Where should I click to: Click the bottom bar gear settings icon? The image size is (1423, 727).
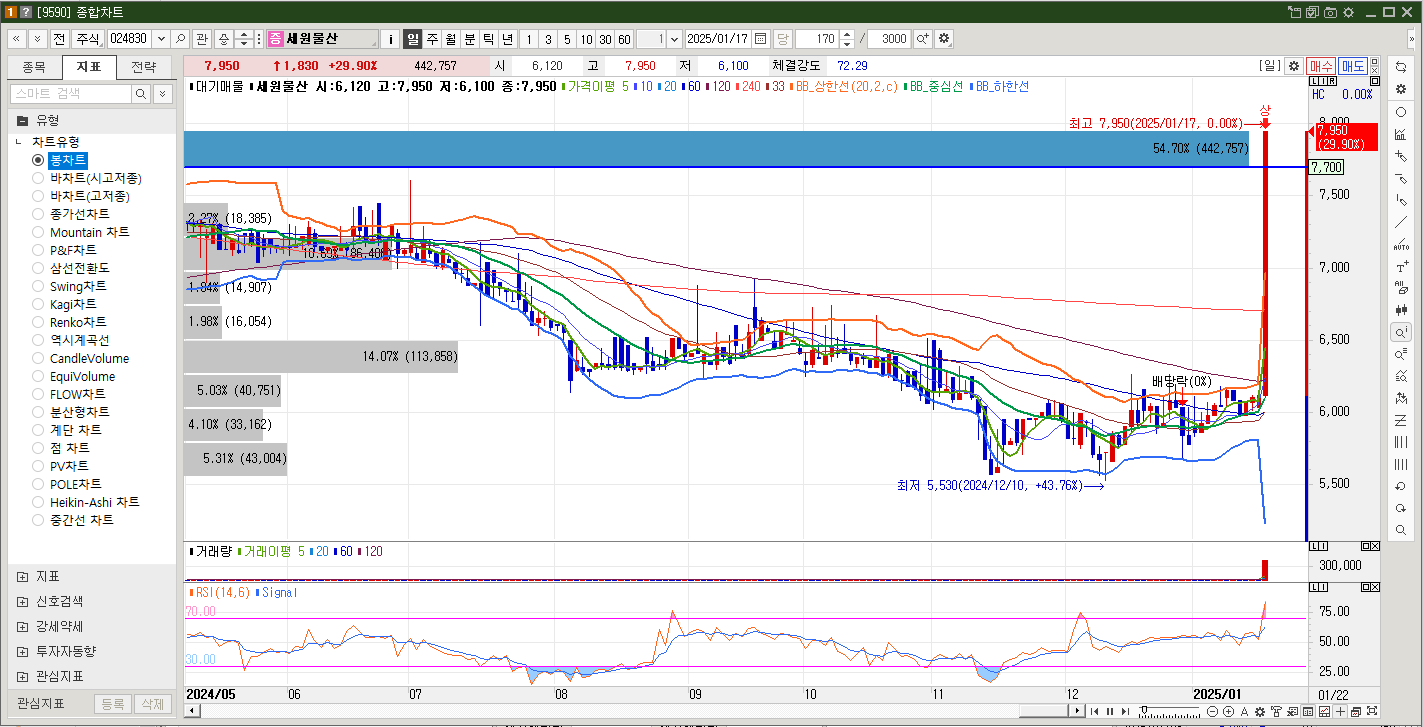(x=1261, y=712)
